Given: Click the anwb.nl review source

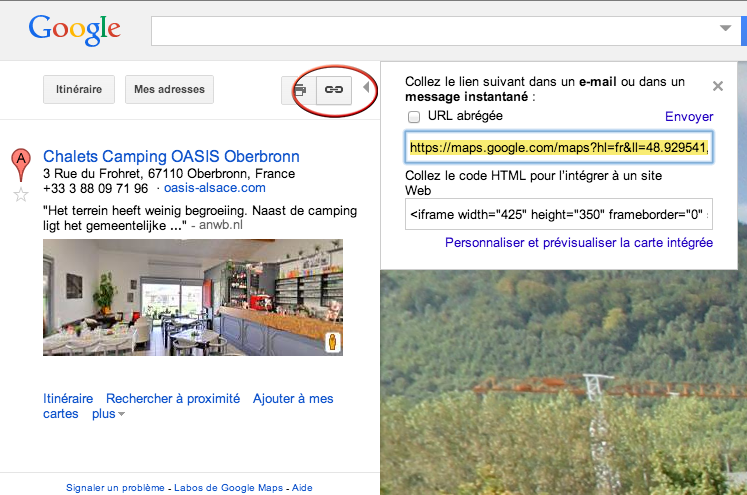Looking at the screenshot, I should pos(221,225).
